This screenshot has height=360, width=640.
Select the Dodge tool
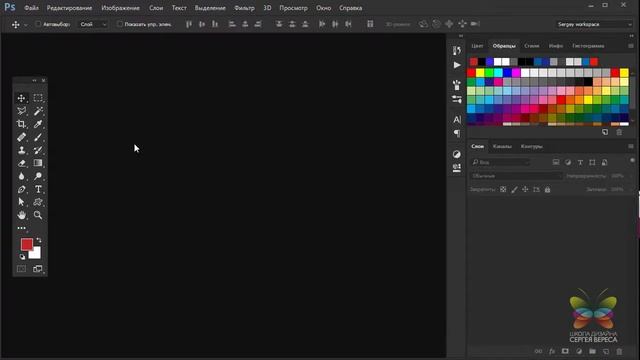click(38, 176)
